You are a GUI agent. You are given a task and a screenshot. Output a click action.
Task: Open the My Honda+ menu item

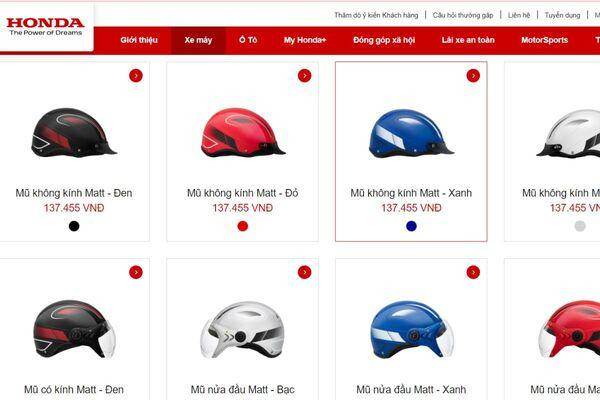point(305,40)
